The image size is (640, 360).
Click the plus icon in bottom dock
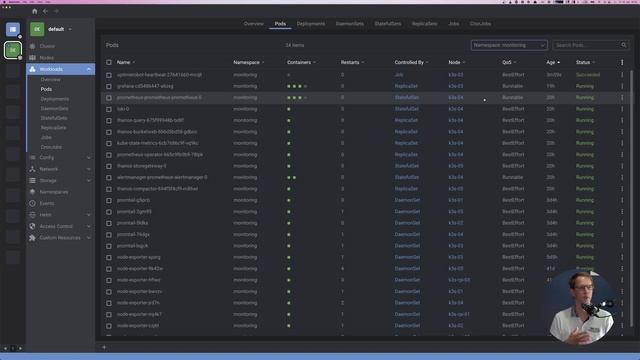[104, 347]
